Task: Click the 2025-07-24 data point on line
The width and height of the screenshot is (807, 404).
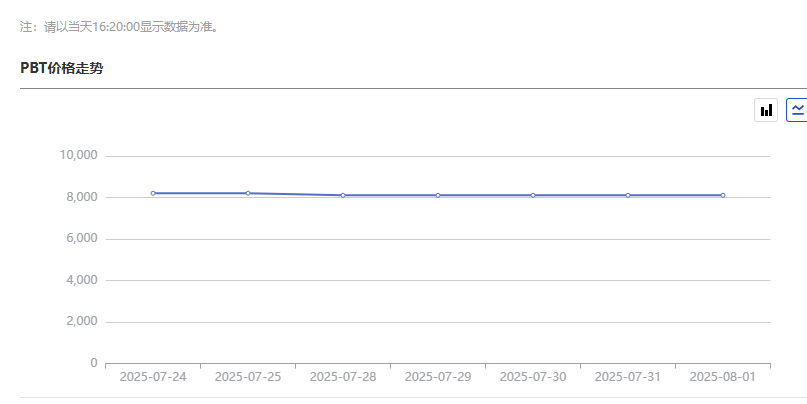Action: click(x=153, y=193)
